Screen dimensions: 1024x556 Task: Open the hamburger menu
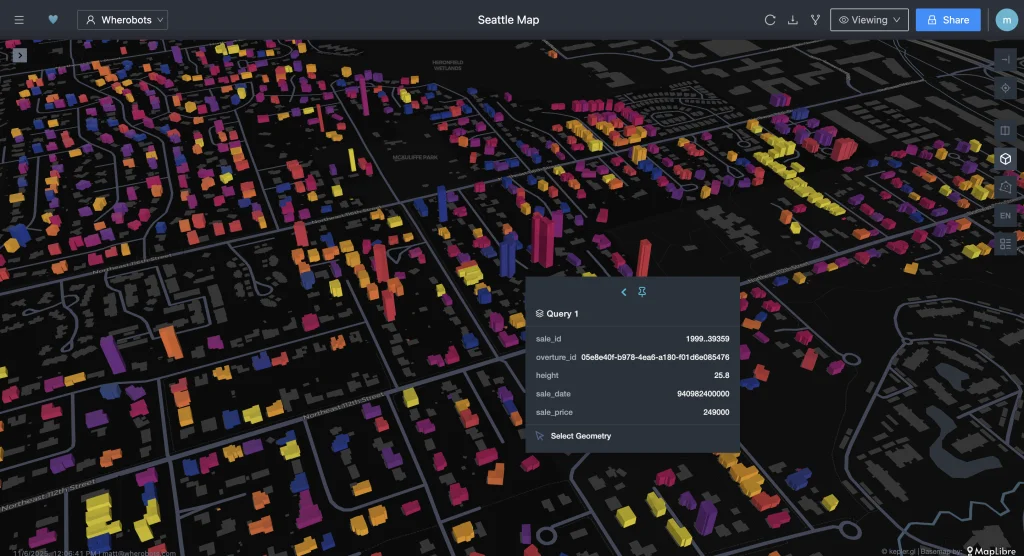19,20
